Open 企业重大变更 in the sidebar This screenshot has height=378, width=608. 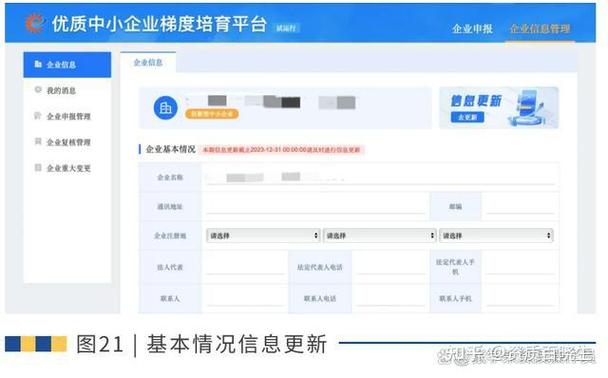point(69,168)
